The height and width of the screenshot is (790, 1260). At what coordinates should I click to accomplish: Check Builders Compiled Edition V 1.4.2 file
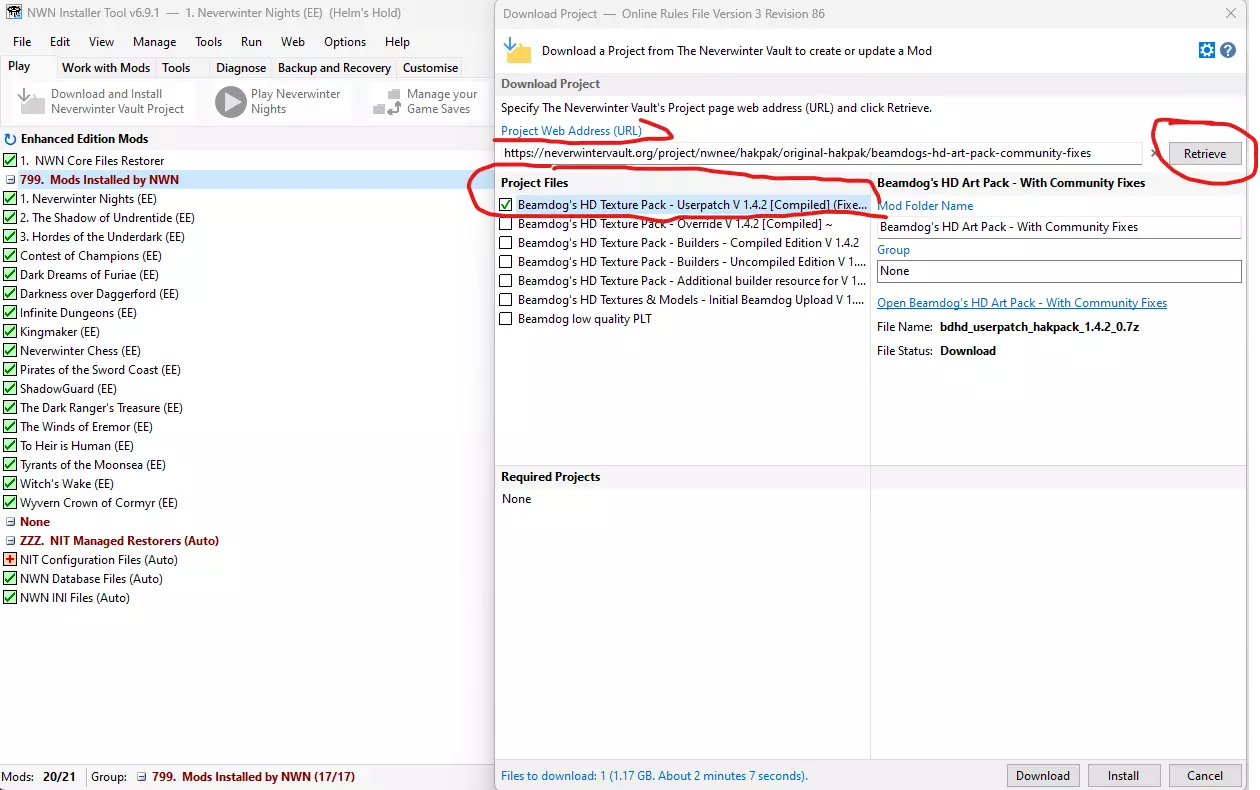point(506,243)
